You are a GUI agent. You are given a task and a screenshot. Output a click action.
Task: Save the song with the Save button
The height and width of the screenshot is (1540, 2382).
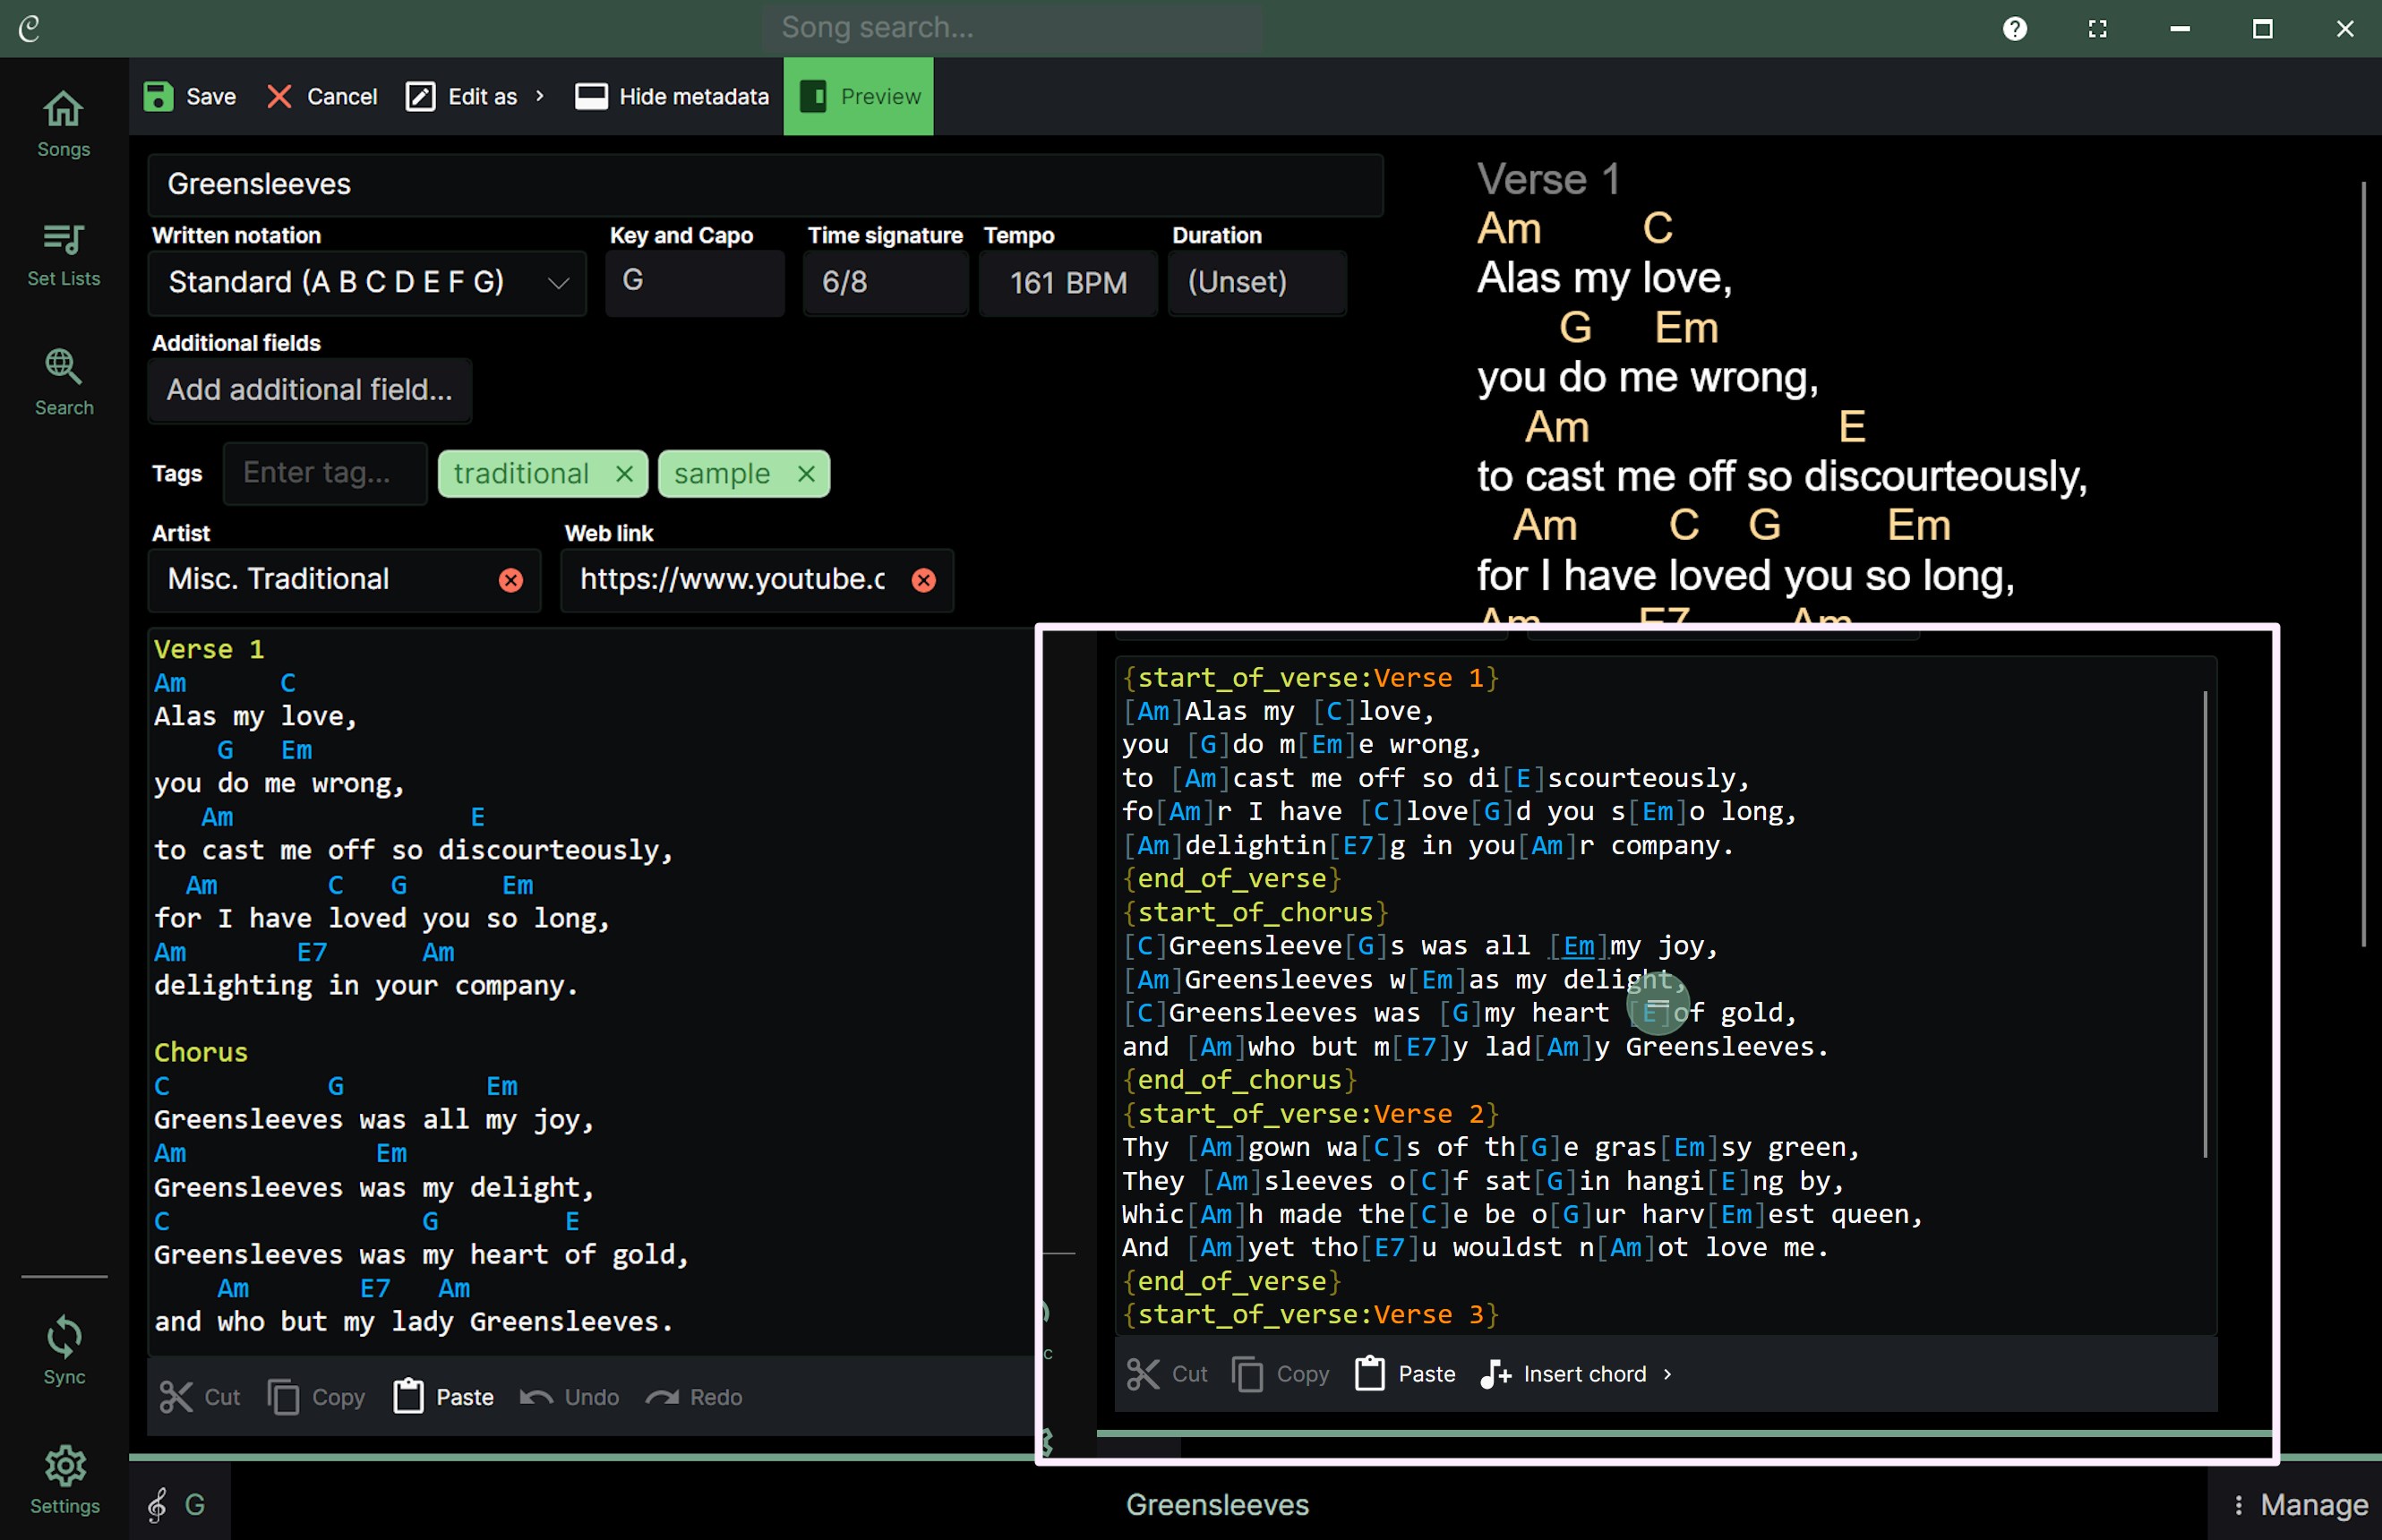[x=190, y=96]
